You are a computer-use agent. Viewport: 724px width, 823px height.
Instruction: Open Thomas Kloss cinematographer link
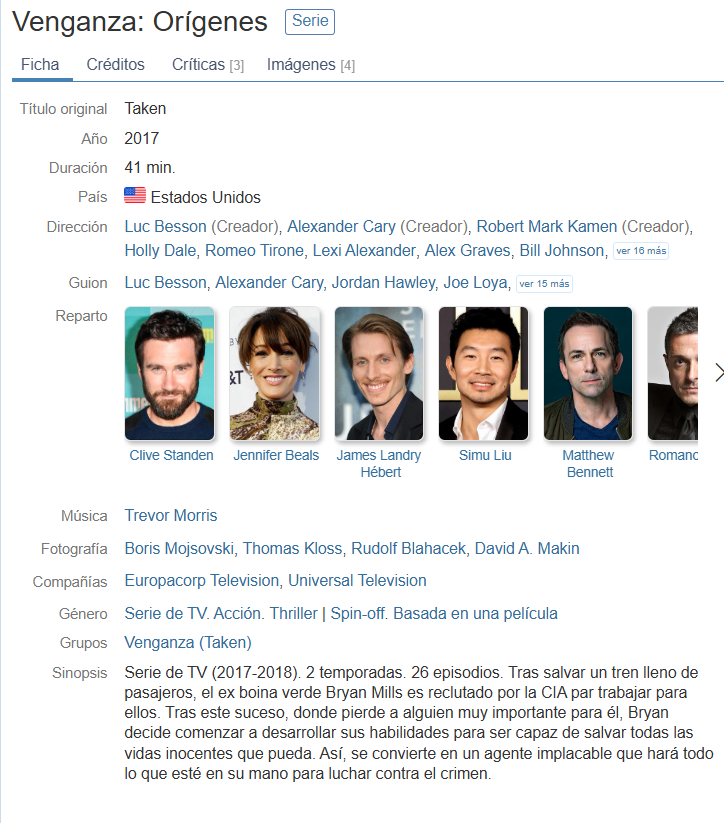click(x=292, y=548)
